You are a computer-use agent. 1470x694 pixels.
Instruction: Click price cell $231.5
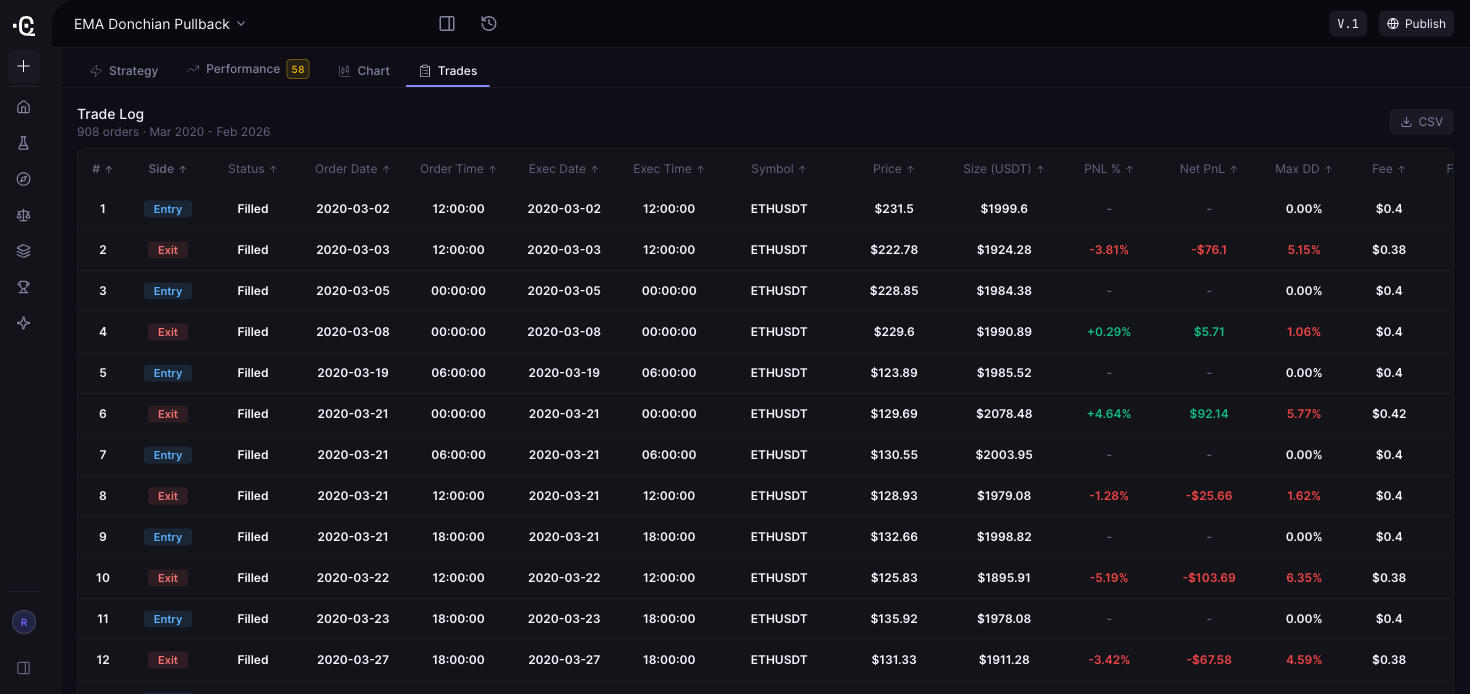coord(894,209)
